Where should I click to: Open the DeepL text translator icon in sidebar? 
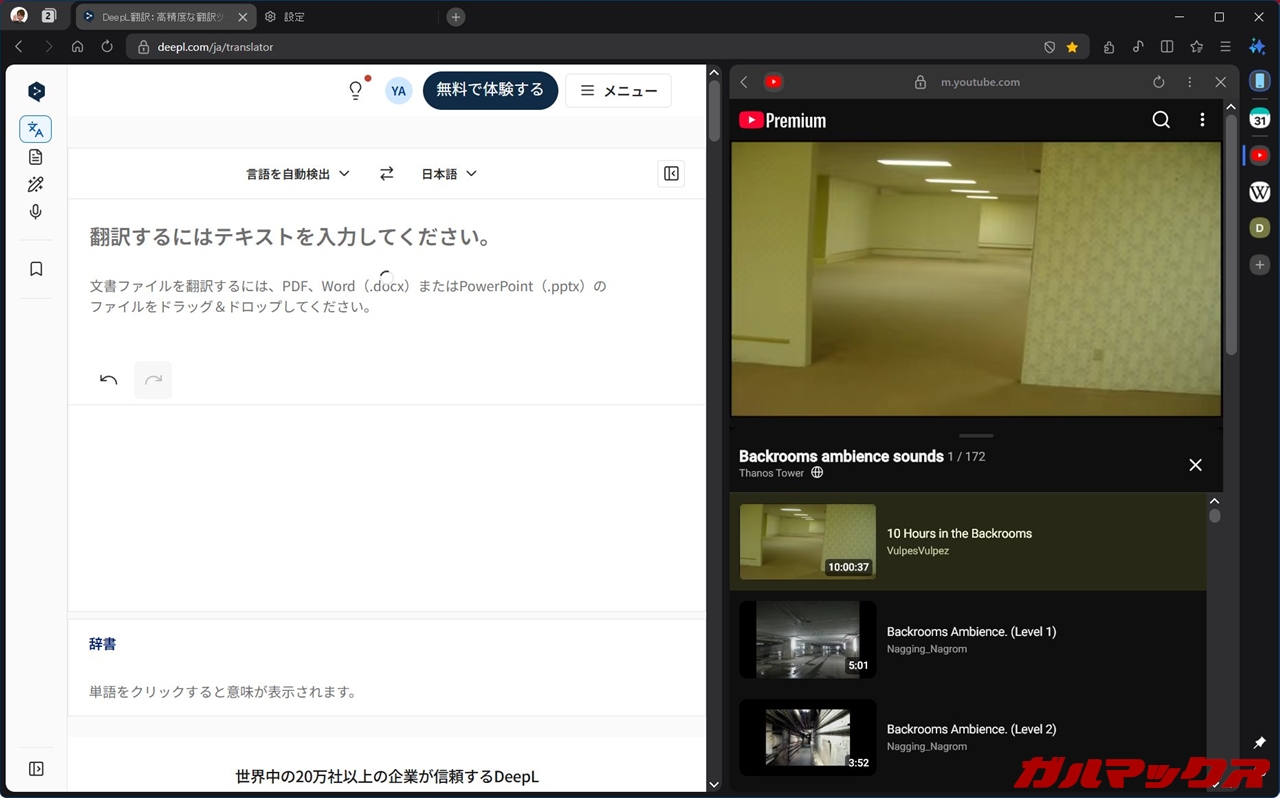[x=36, y=129]
